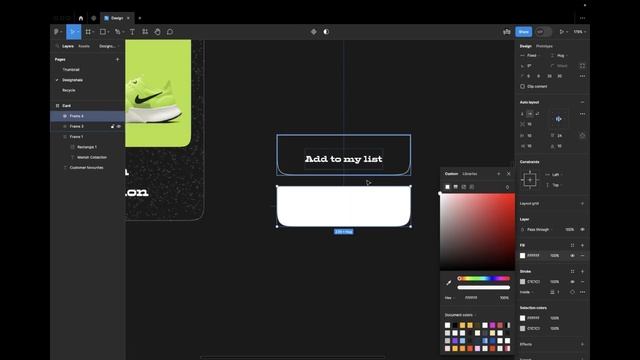Open advanced stroke settings
The width and height of the screenshot is (640, 360).
(582, 292)
